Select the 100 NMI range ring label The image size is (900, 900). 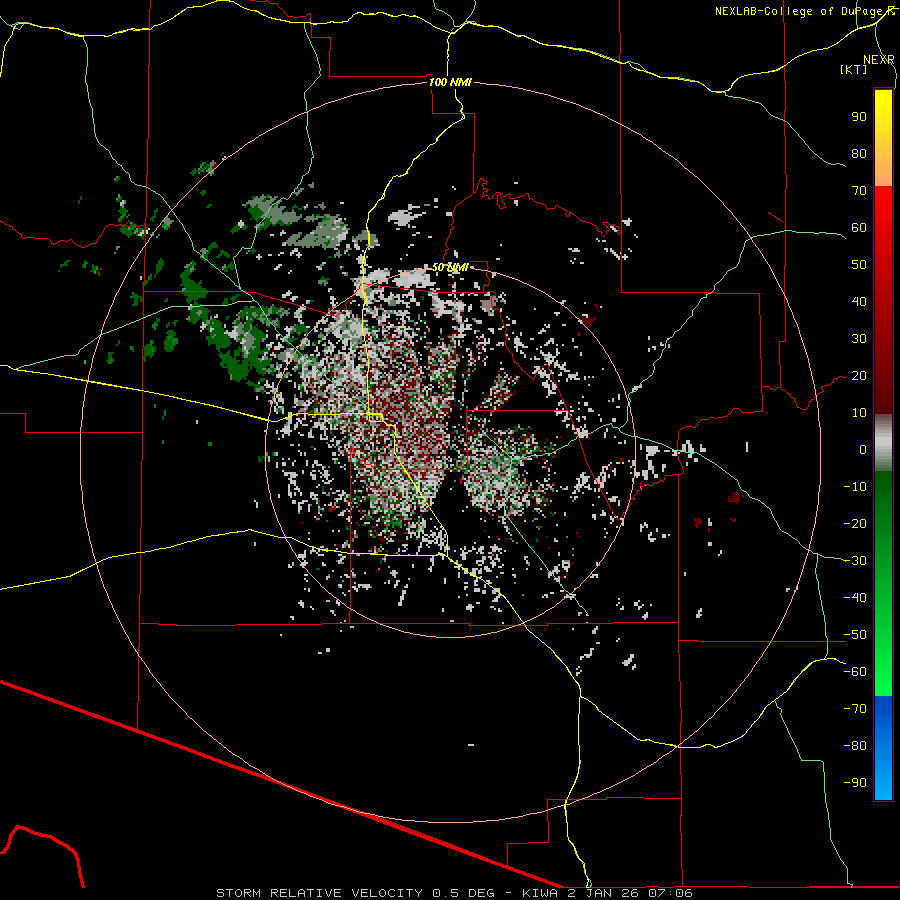pyautogui.click(x=450, y=82)
